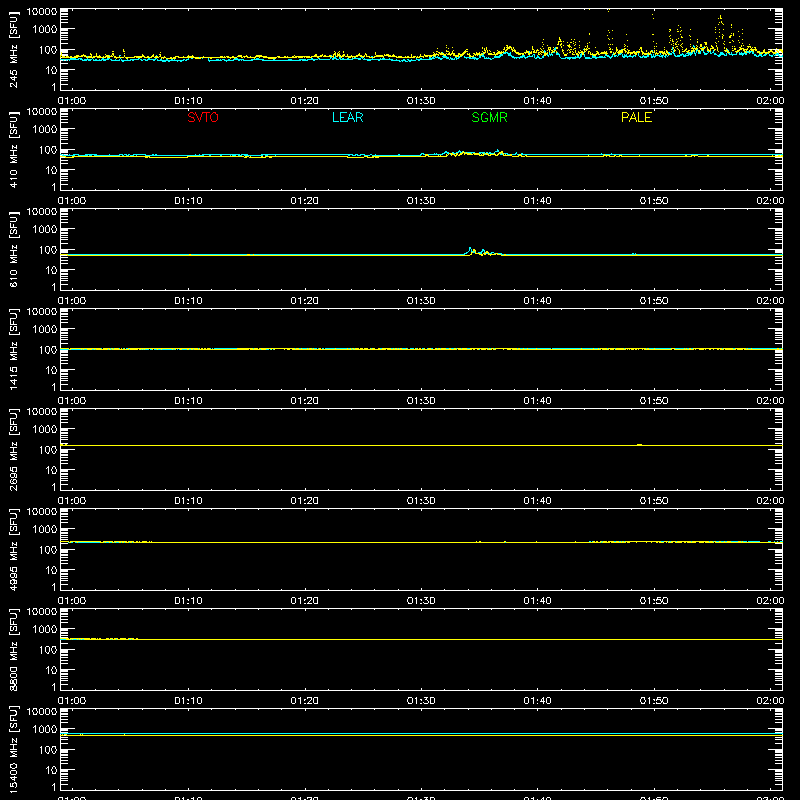The height and width of the screenshot is (800, 800).
Task: Click the cyan LEAR station label
Action: pyautogui.click(x=347, y=117)
